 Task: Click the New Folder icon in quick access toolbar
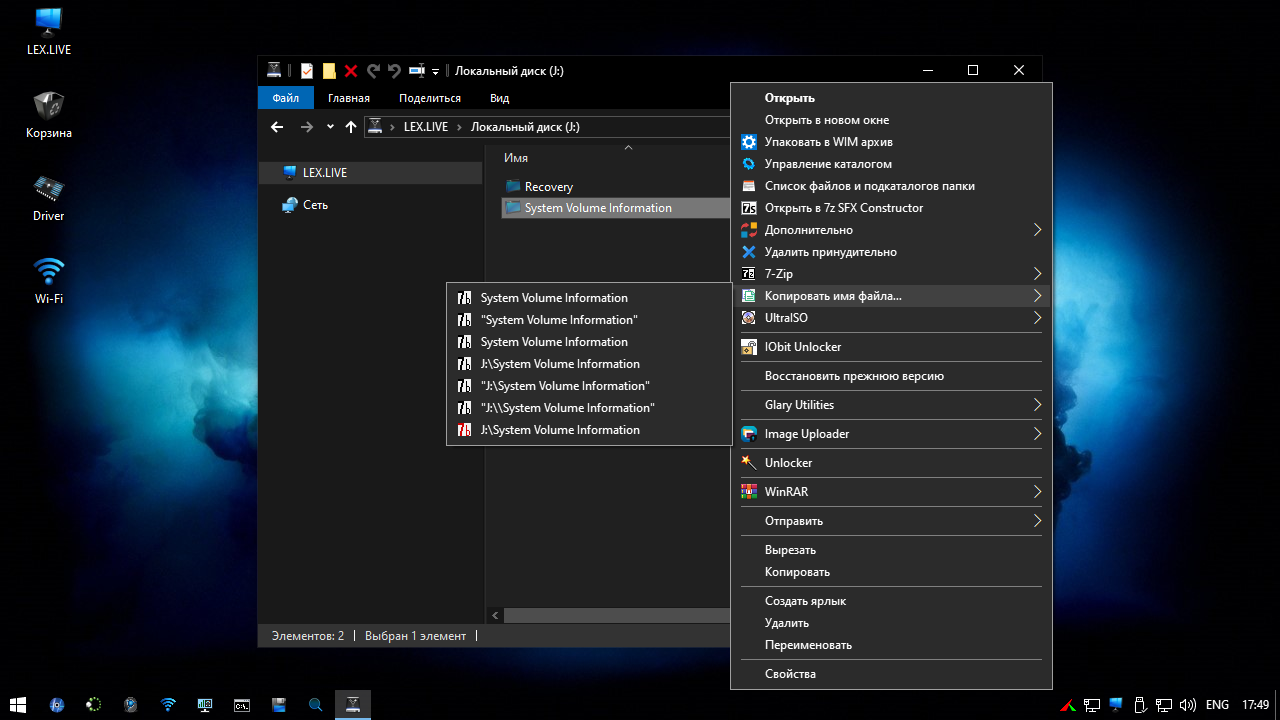point(329,71)
